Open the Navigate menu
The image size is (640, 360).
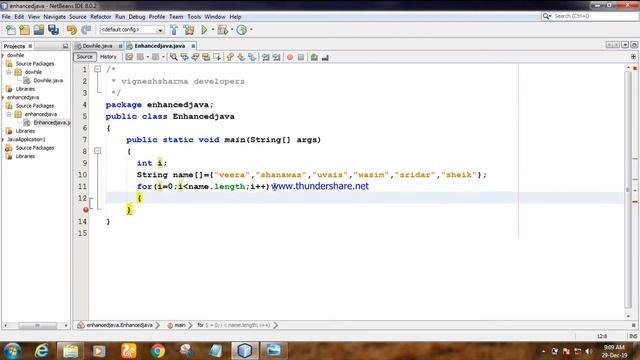(x=54, y=17)
